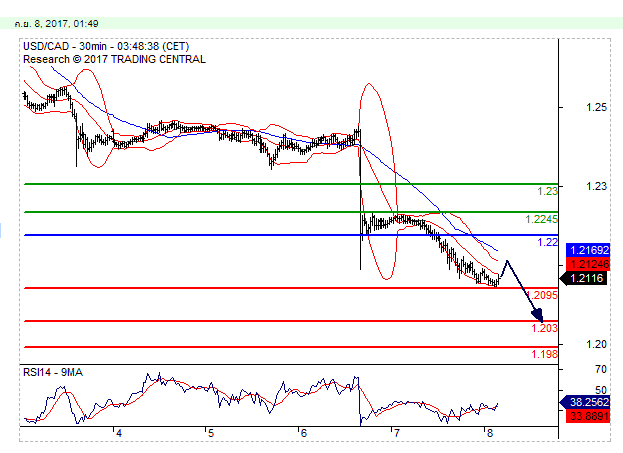
Task: Click the blue 1.21692 price tag
Action: (x=588, y=250)
